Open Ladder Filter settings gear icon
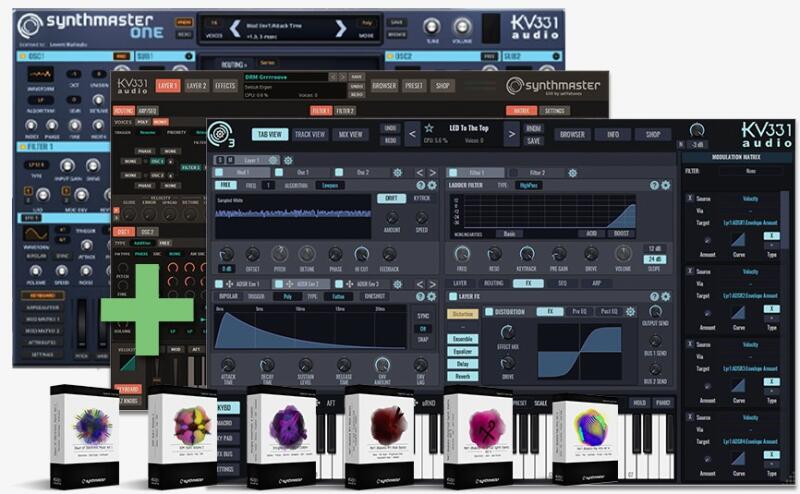This screenshot has height=494, width=800. 667,185
